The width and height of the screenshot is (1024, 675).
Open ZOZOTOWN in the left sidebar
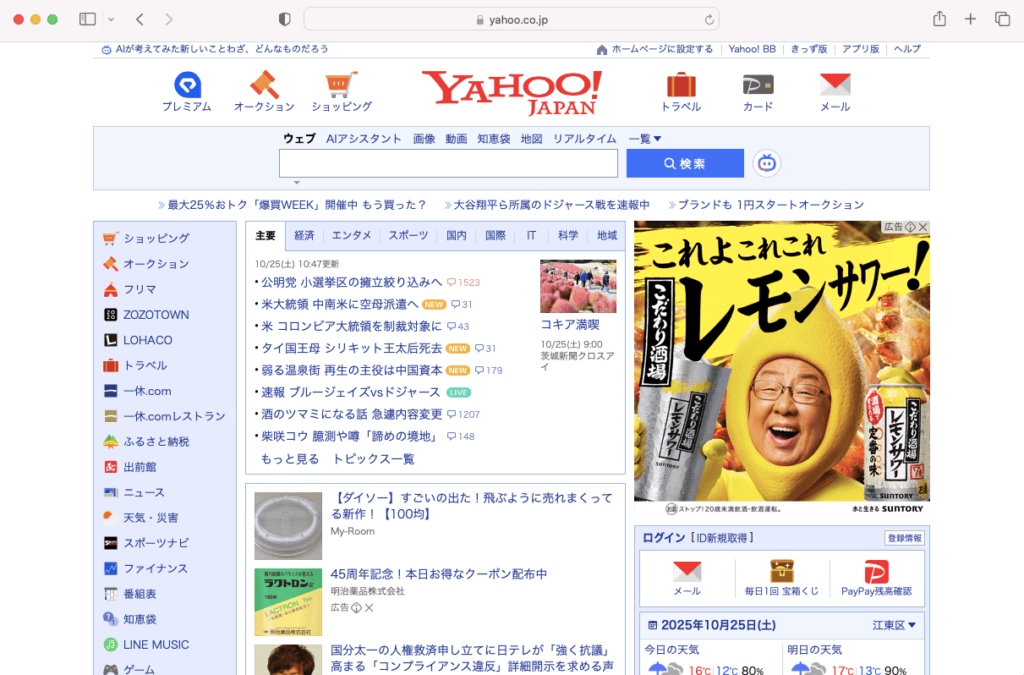tap(156, 315)
